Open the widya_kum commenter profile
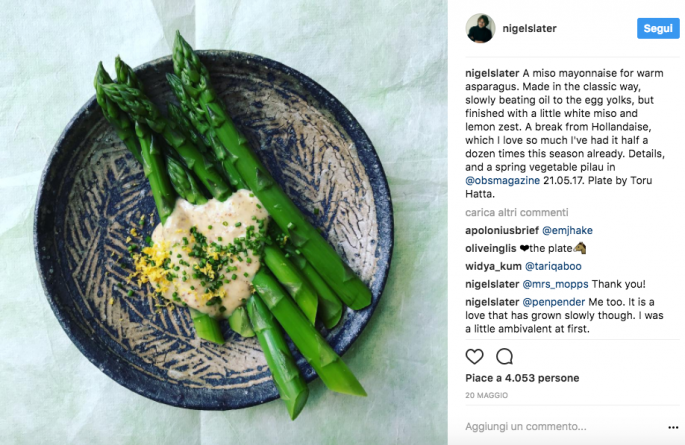Viewport: 685px width, 445px height. [493, 266]
